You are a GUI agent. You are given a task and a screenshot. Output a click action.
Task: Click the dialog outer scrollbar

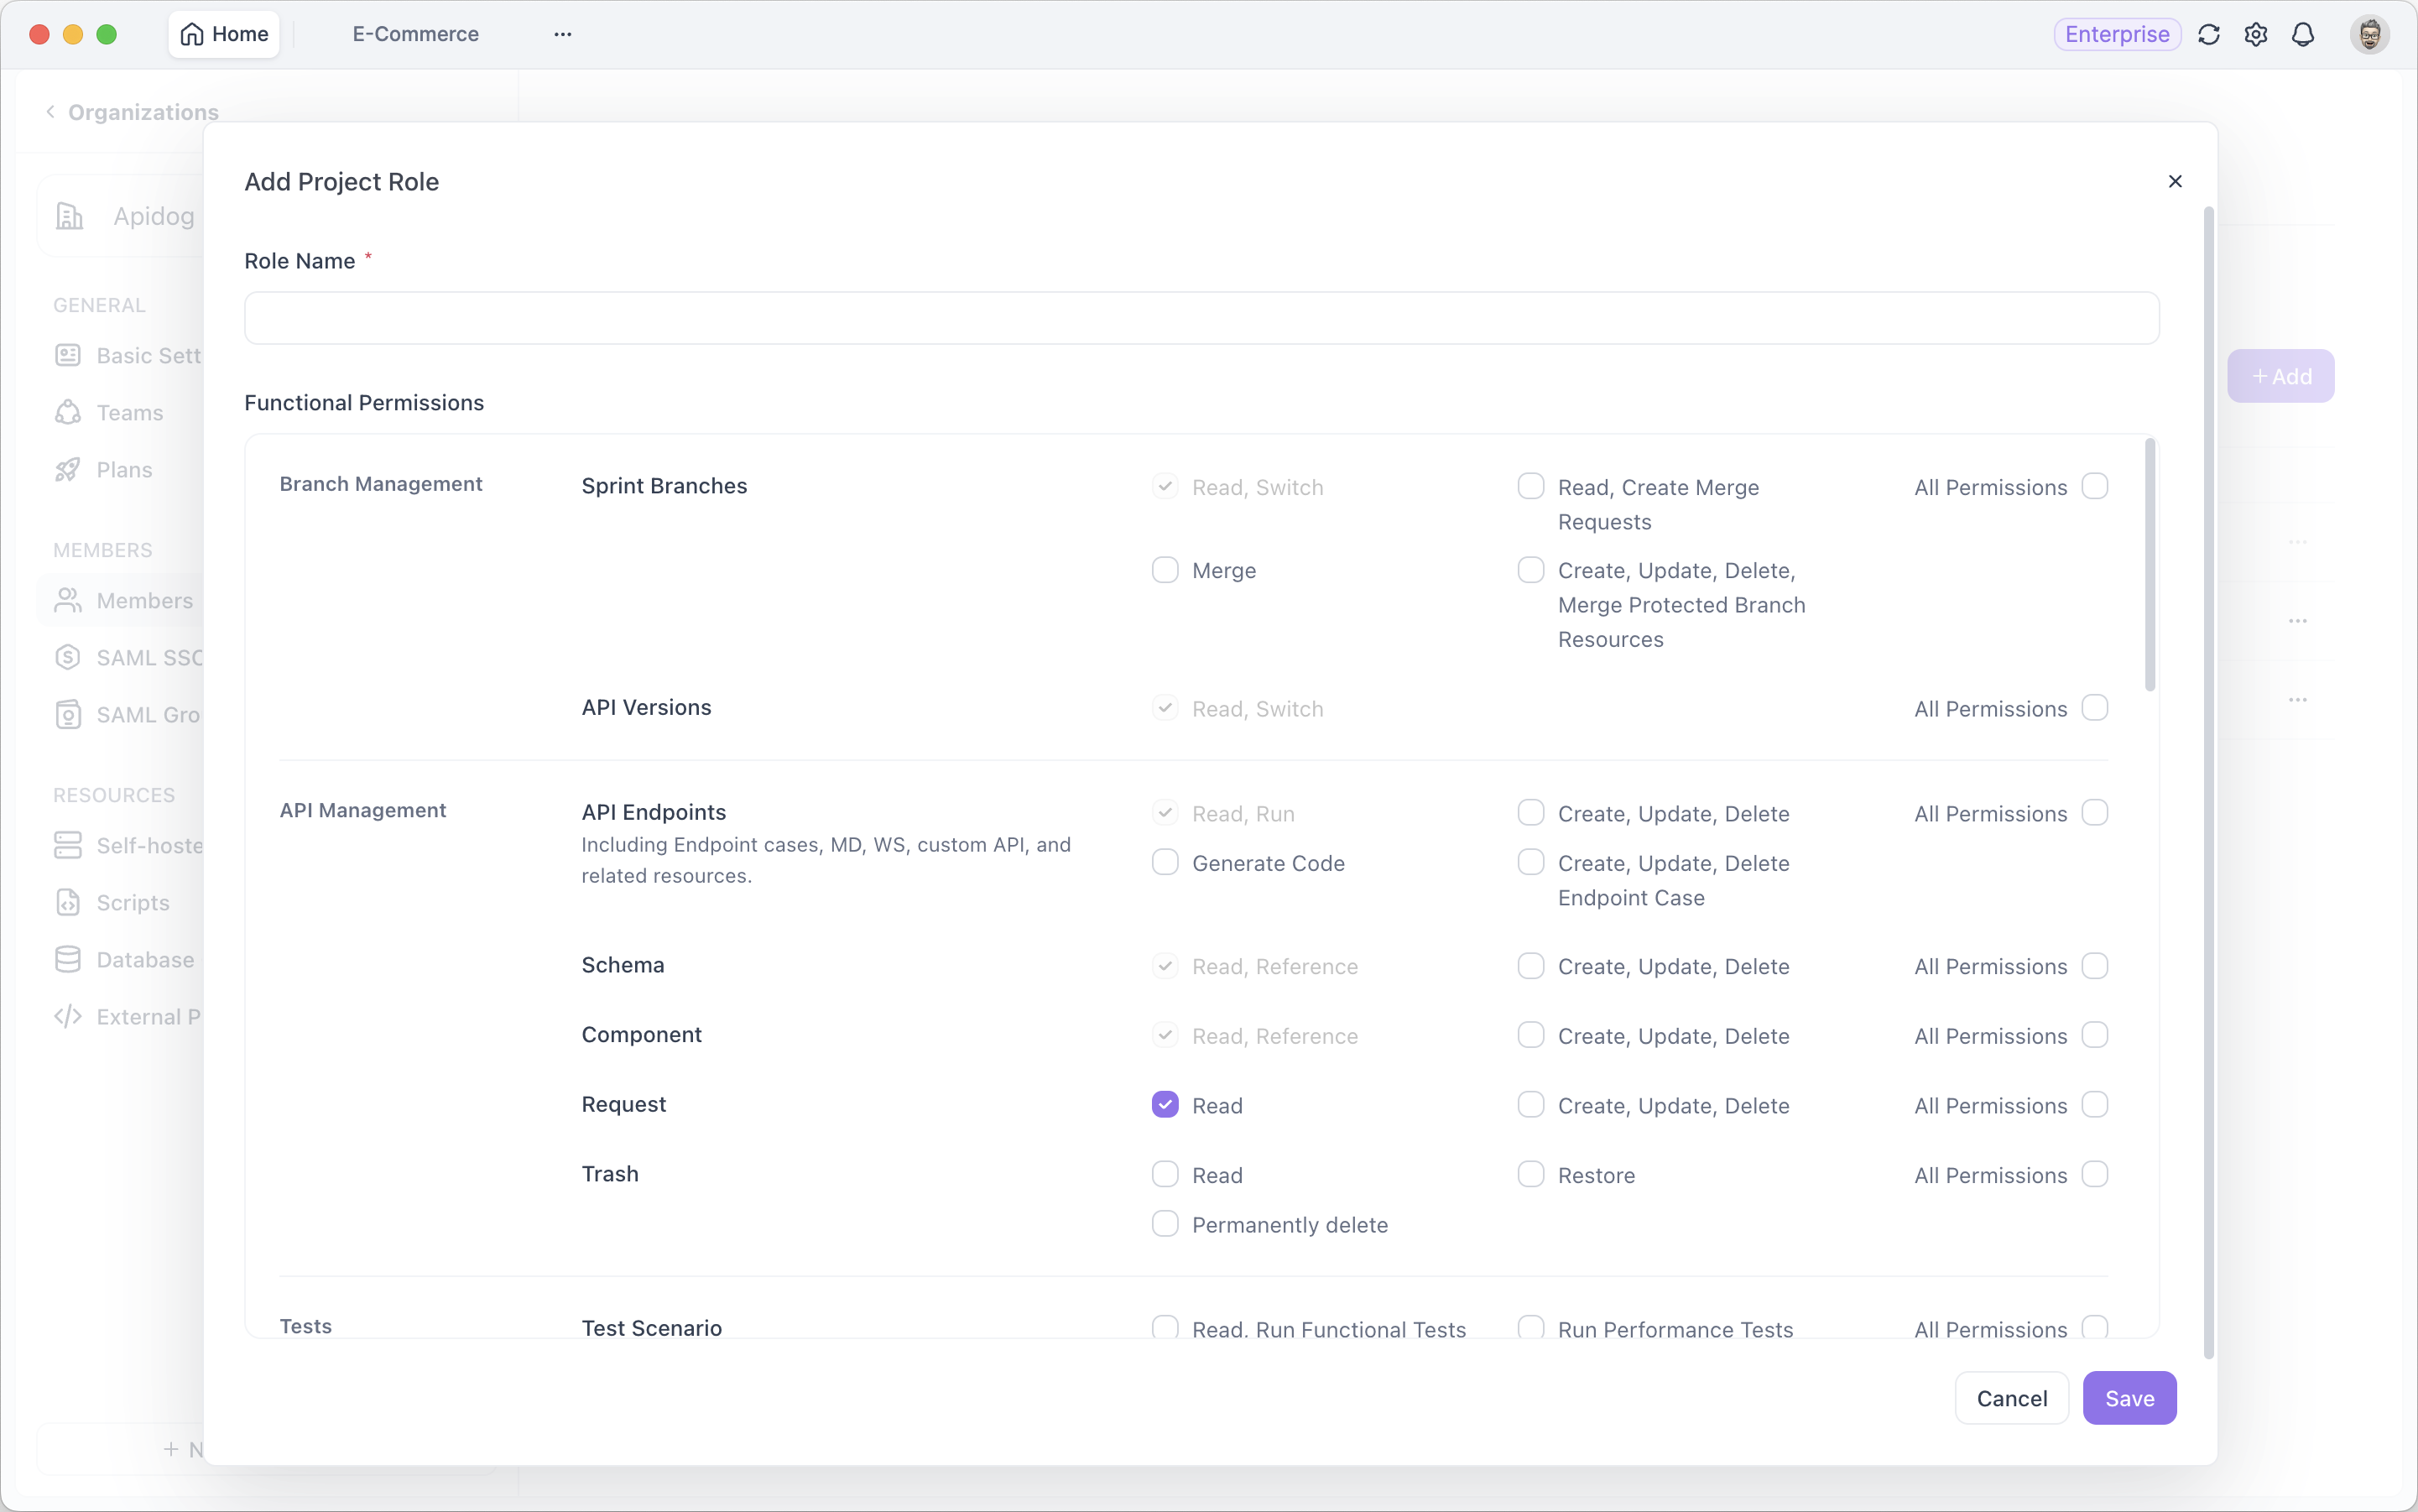[x=2208, y=783]
